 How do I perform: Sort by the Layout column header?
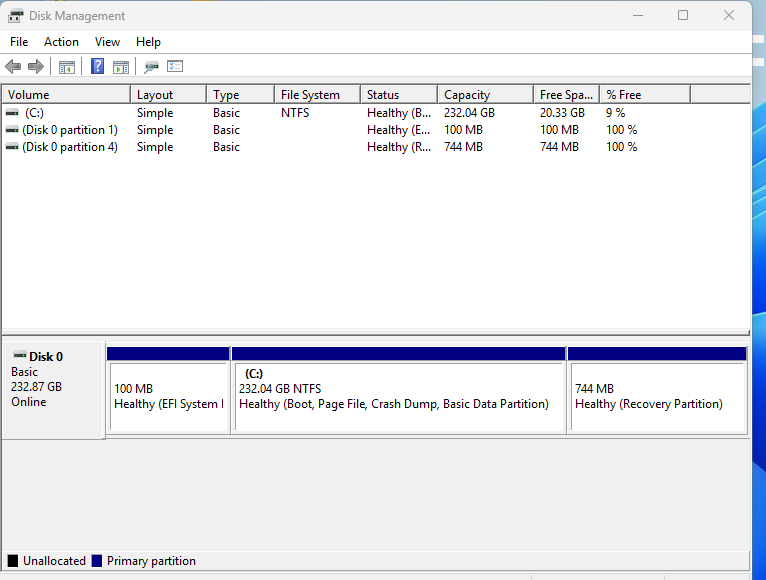[x=168, y=94]
